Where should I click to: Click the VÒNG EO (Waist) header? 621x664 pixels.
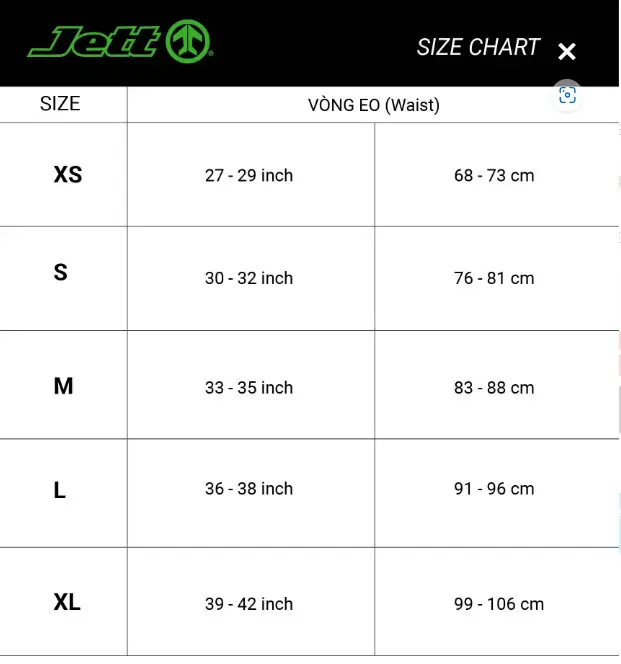[373, 105]
